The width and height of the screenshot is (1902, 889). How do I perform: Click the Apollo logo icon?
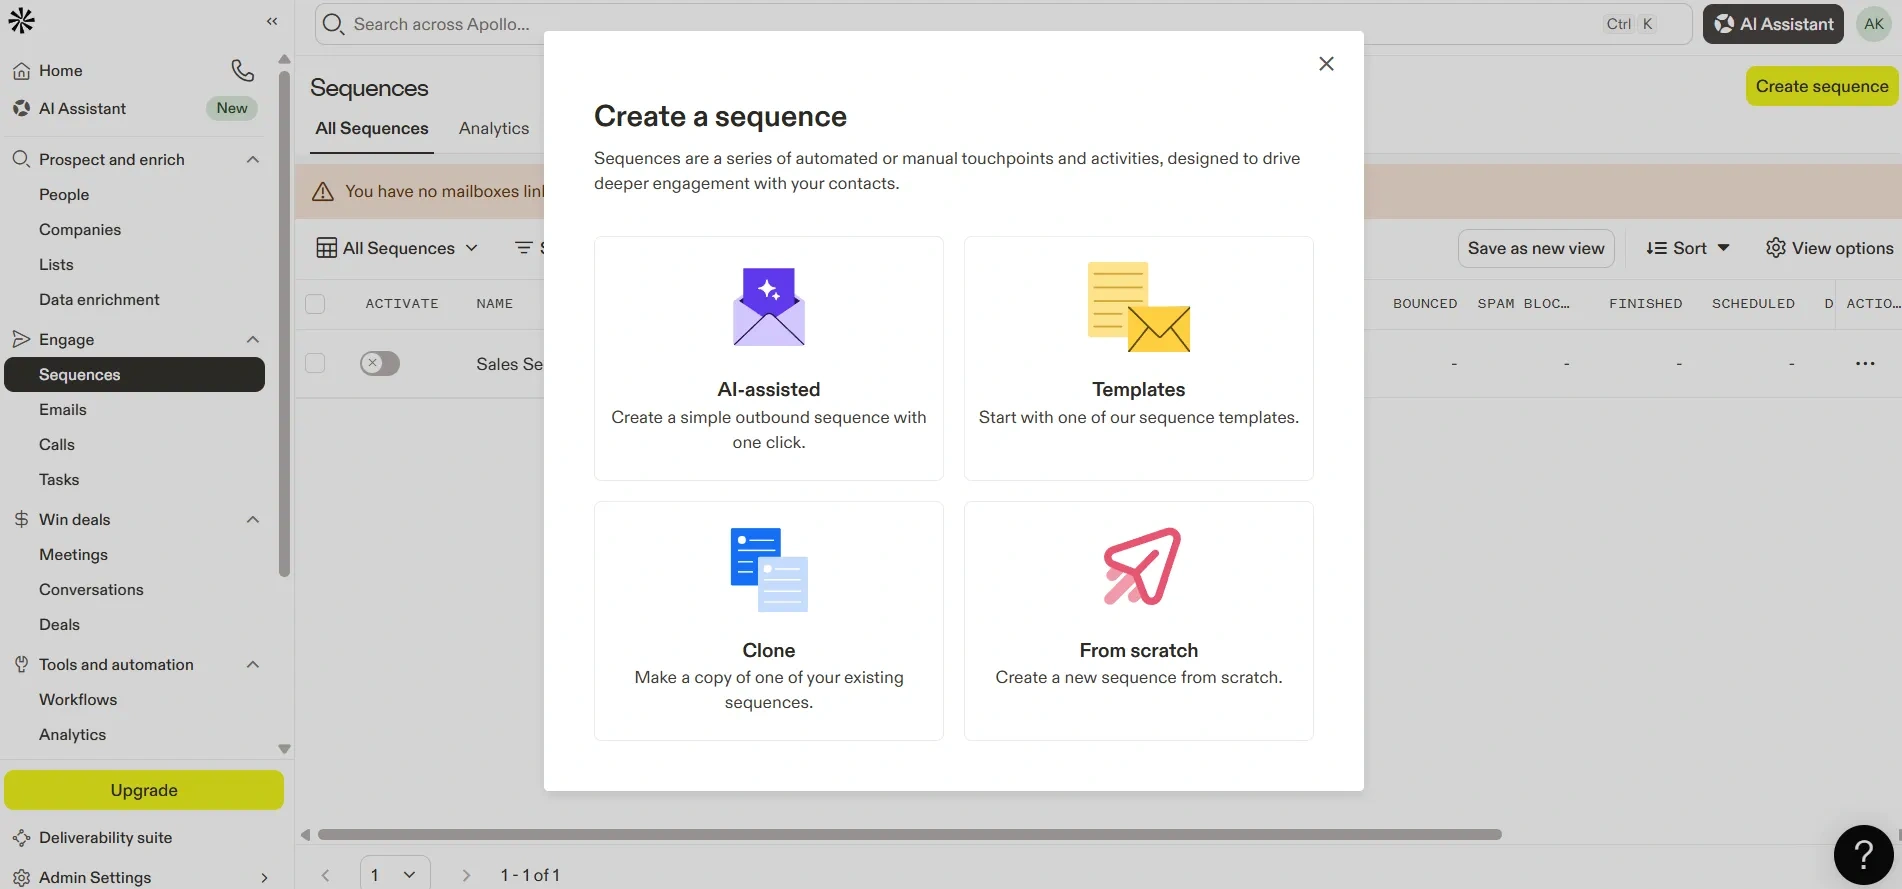[x=22, y=21]
